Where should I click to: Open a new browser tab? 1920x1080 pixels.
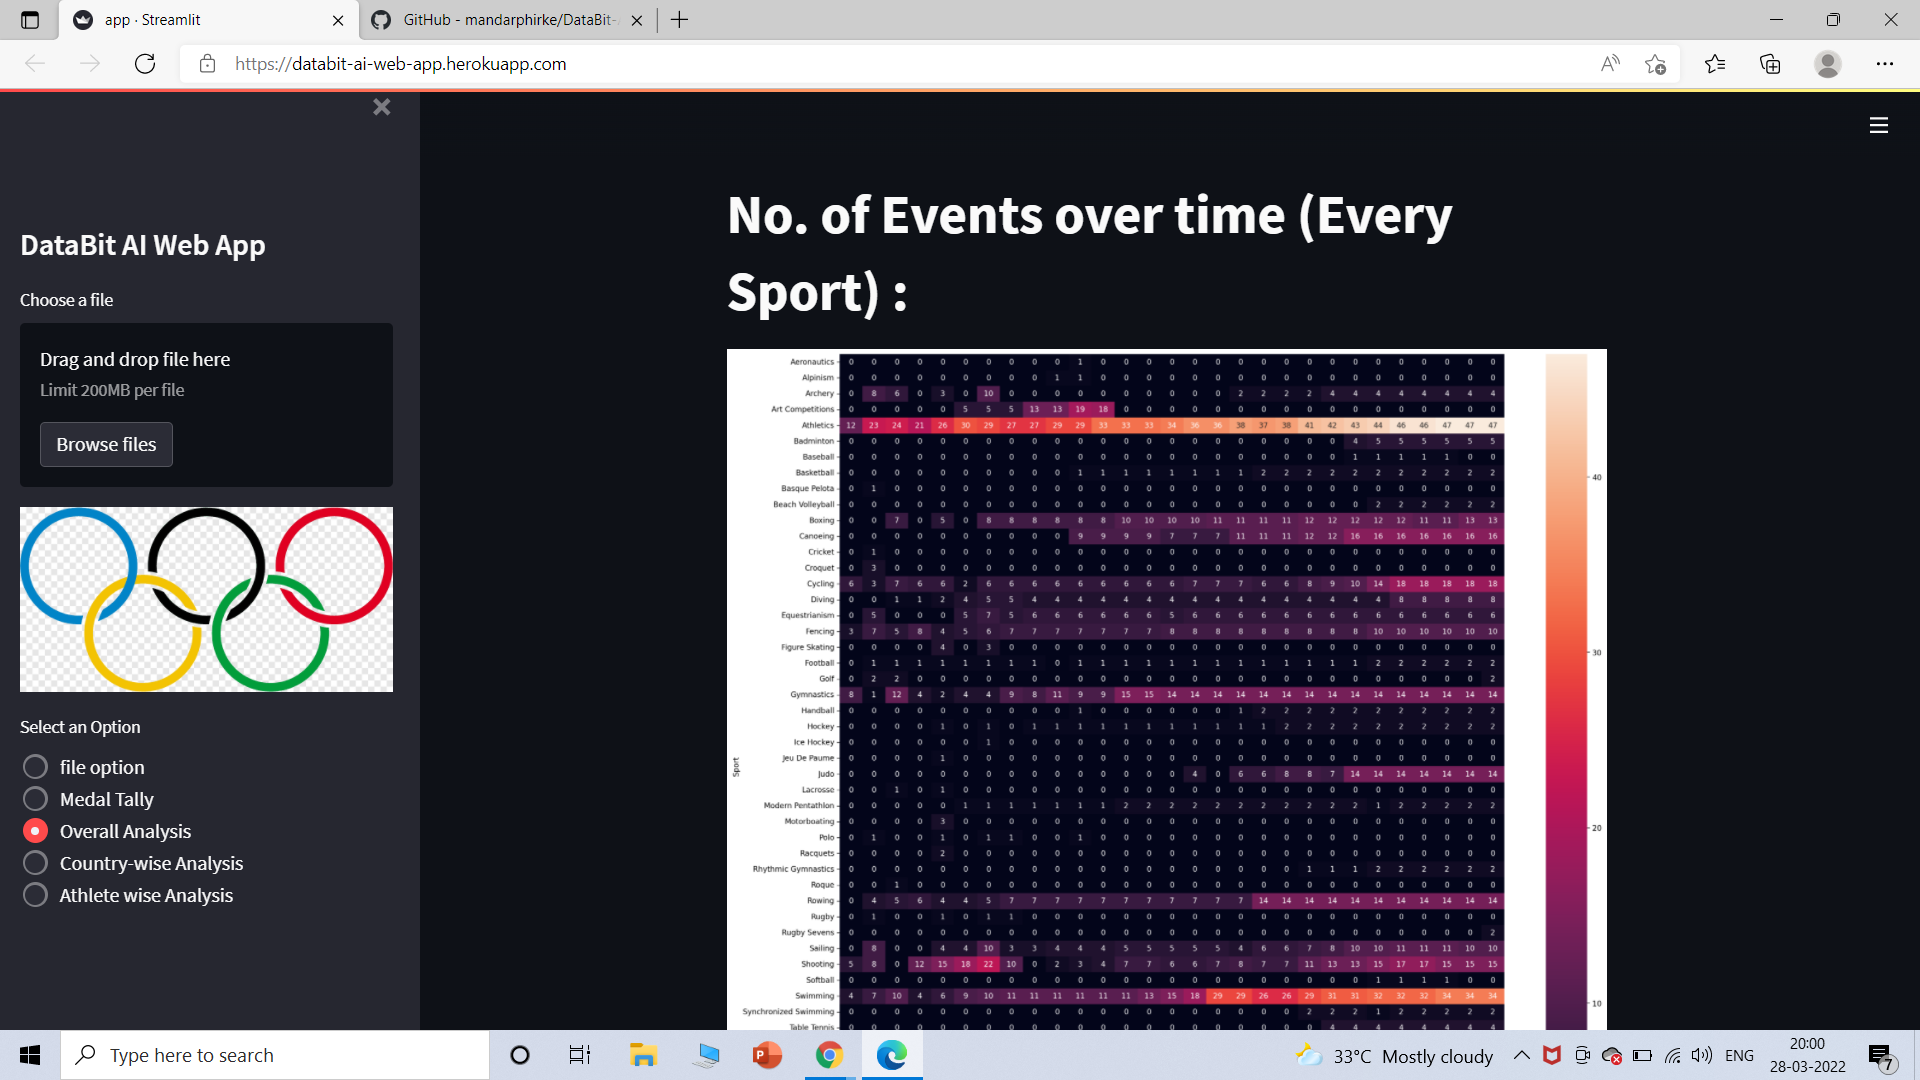tap(679, 20)
